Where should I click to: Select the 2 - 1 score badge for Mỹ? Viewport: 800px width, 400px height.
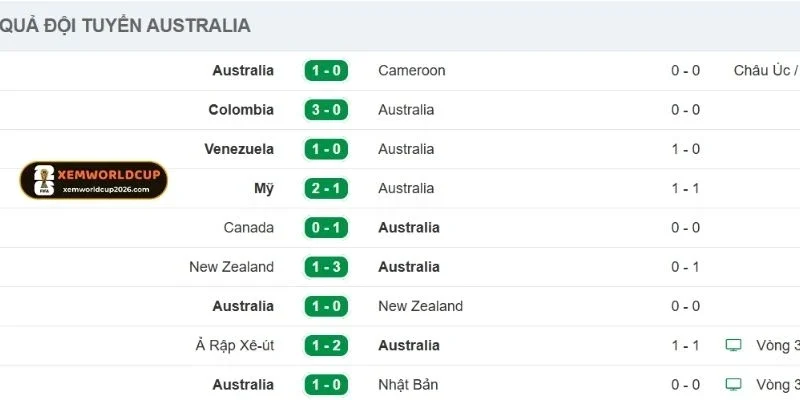(x=326, y=188)
